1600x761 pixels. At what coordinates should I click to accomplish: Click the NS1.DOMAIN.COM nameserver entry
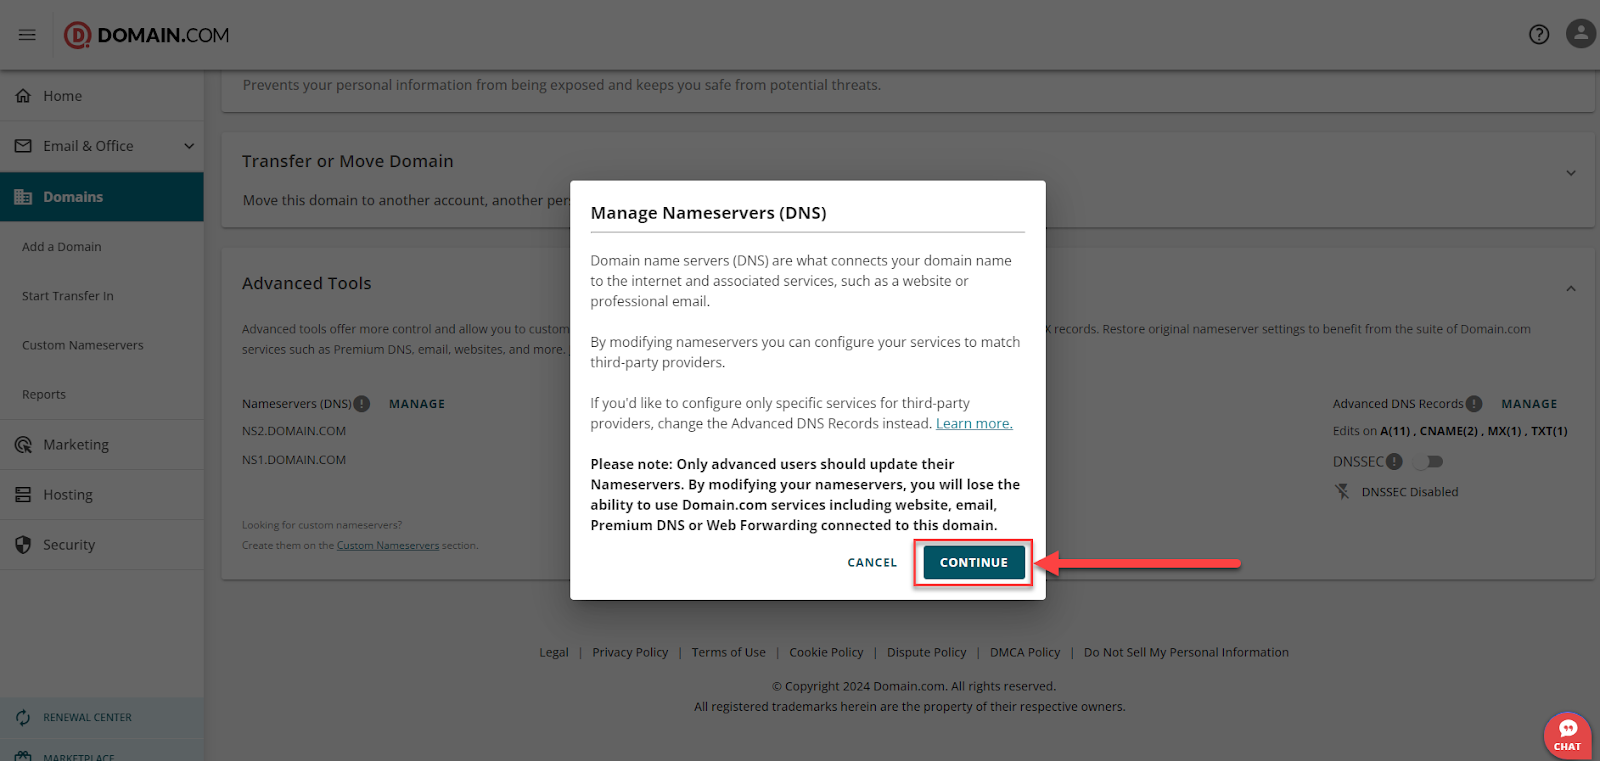coord(294,460)
